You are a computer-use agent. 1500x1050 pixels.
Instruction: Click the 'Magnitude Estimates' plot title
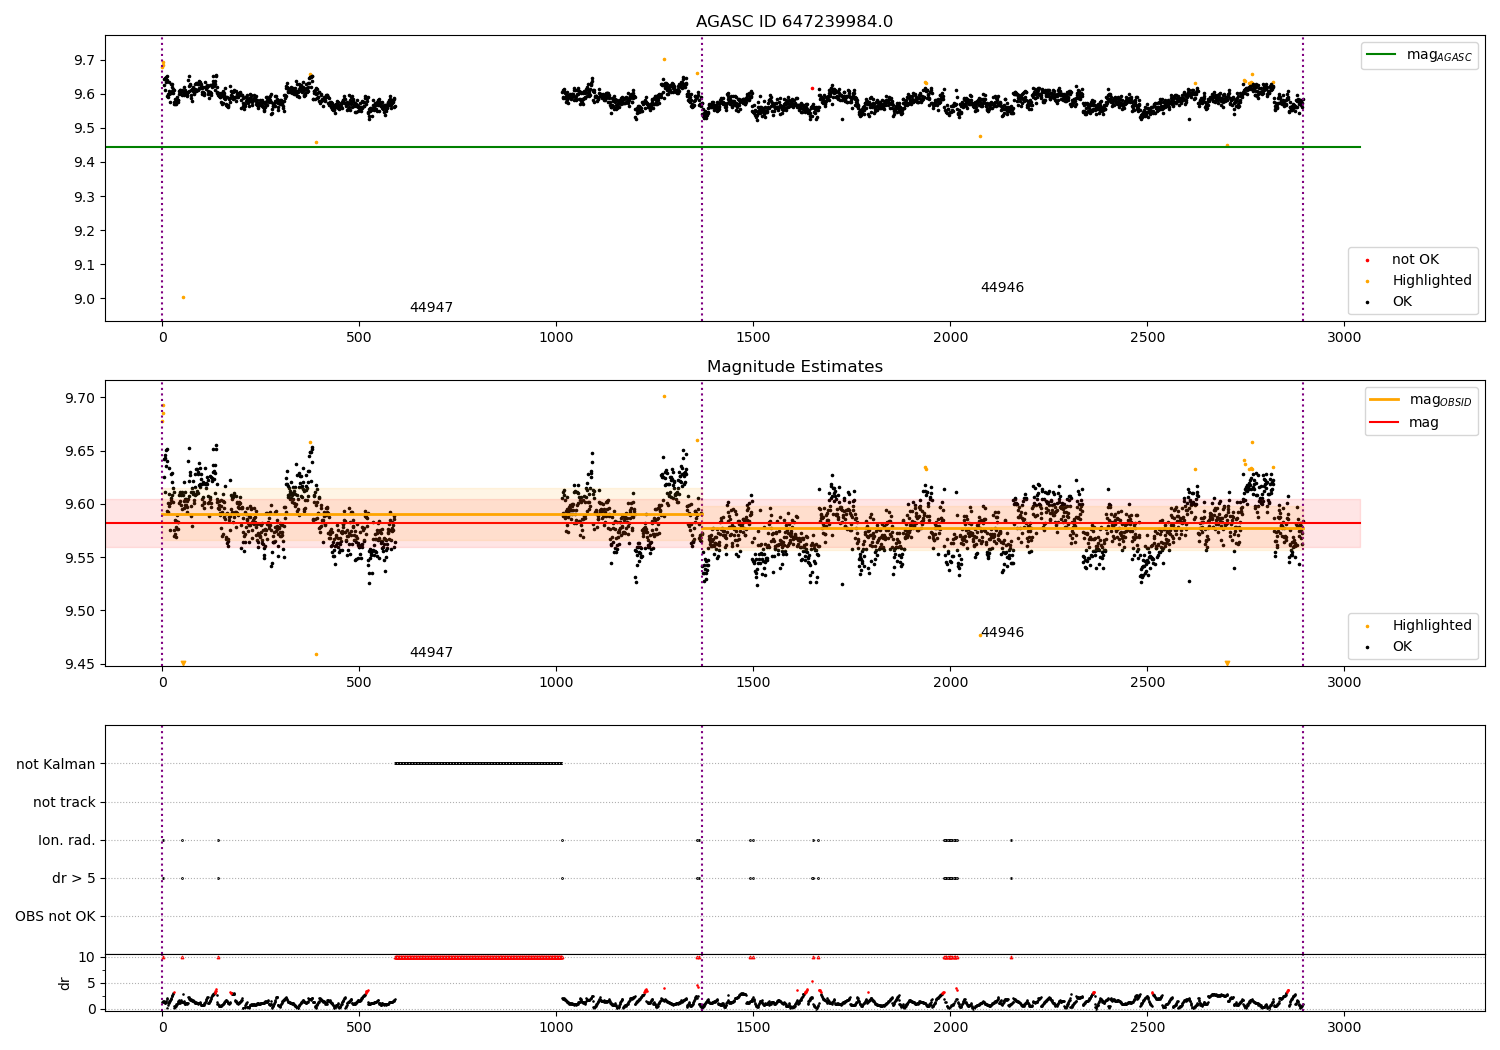794,367
